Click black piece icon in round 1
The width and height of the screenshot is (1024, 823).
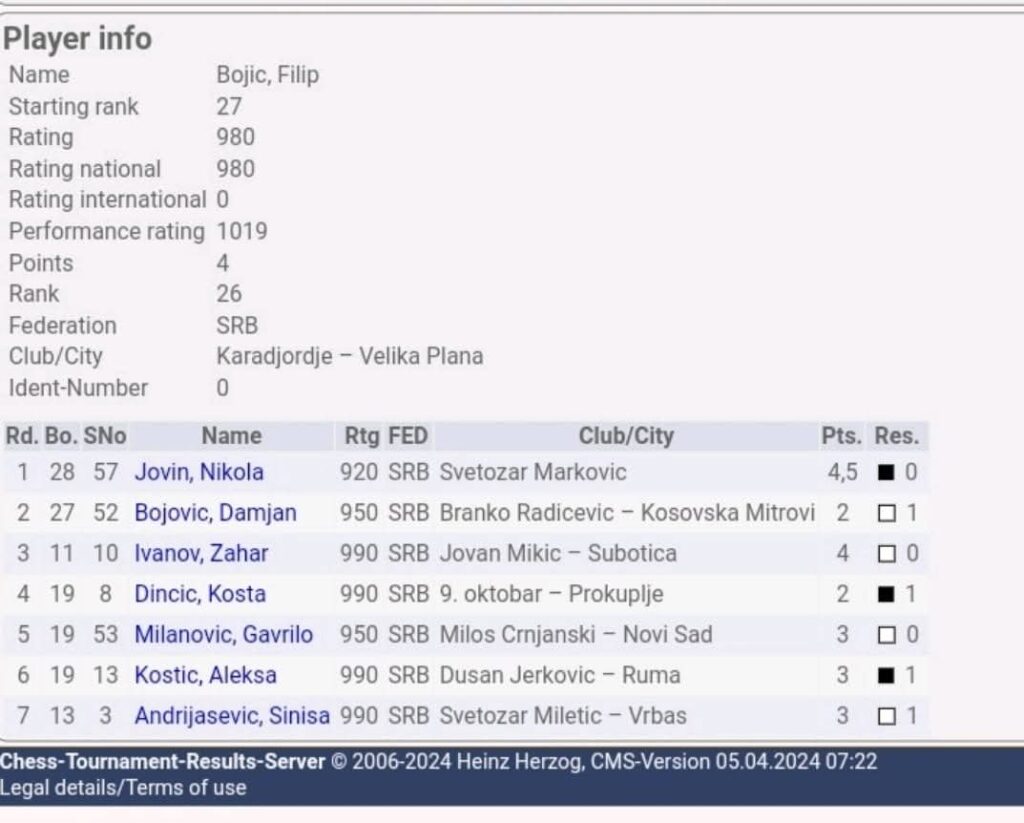885,473
